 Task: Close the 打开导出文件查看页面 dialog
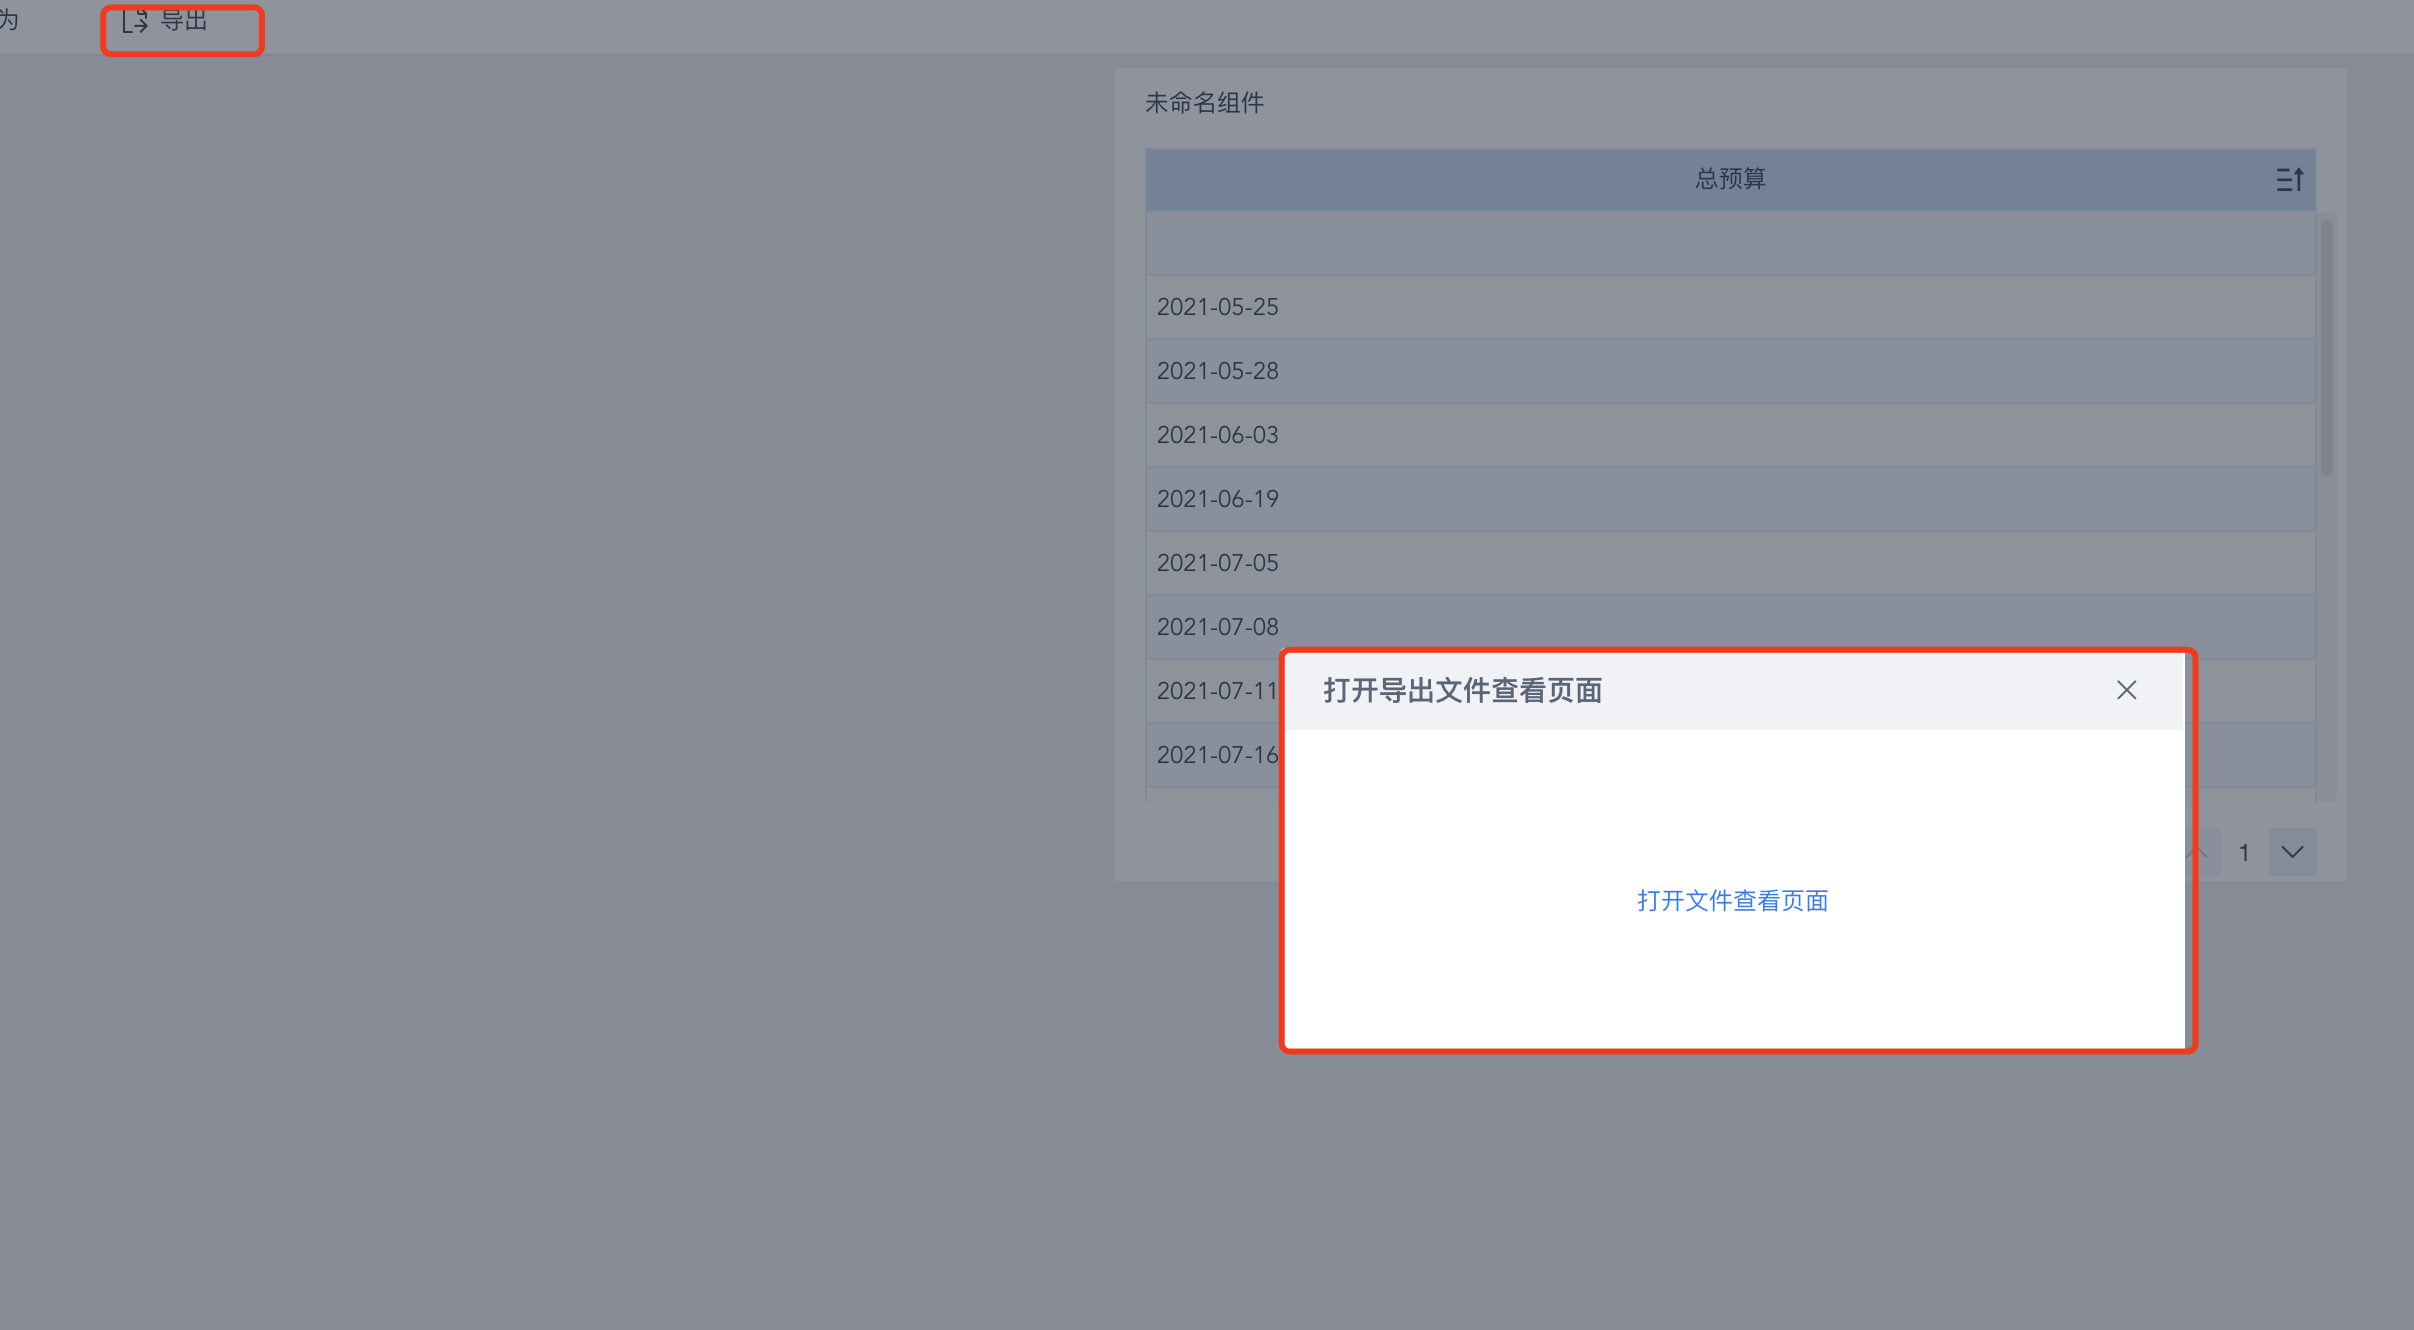pos(2126,690)
